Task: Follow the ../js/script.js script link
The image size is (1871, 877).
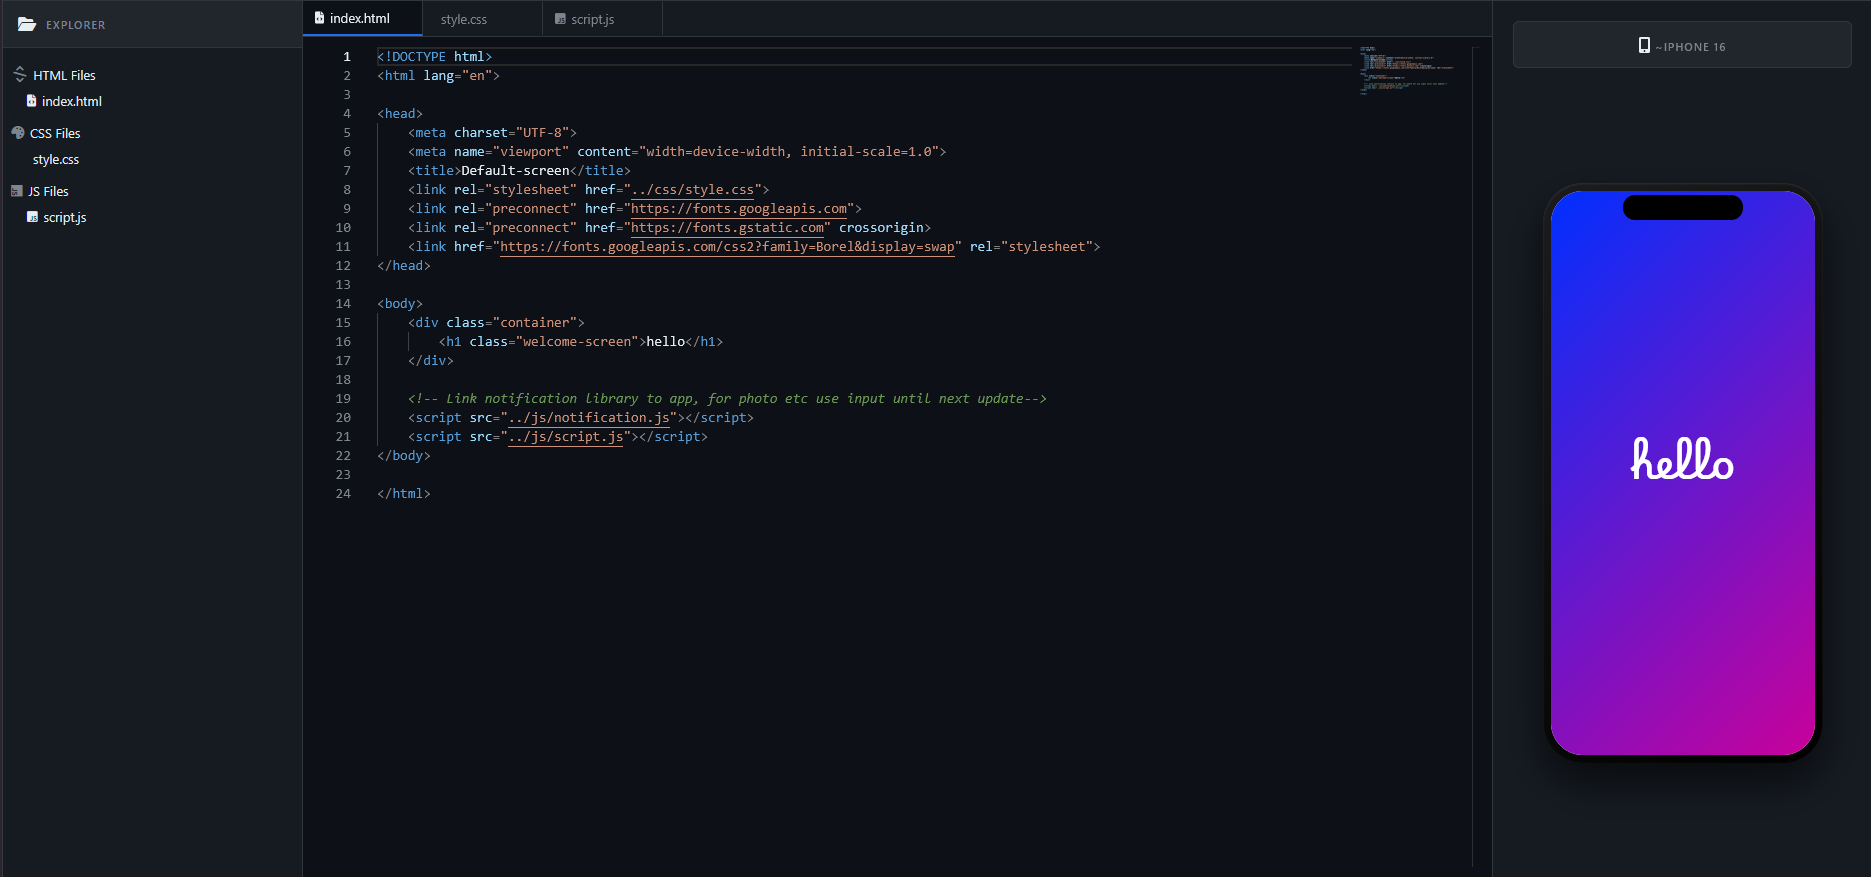Action: 566,436
